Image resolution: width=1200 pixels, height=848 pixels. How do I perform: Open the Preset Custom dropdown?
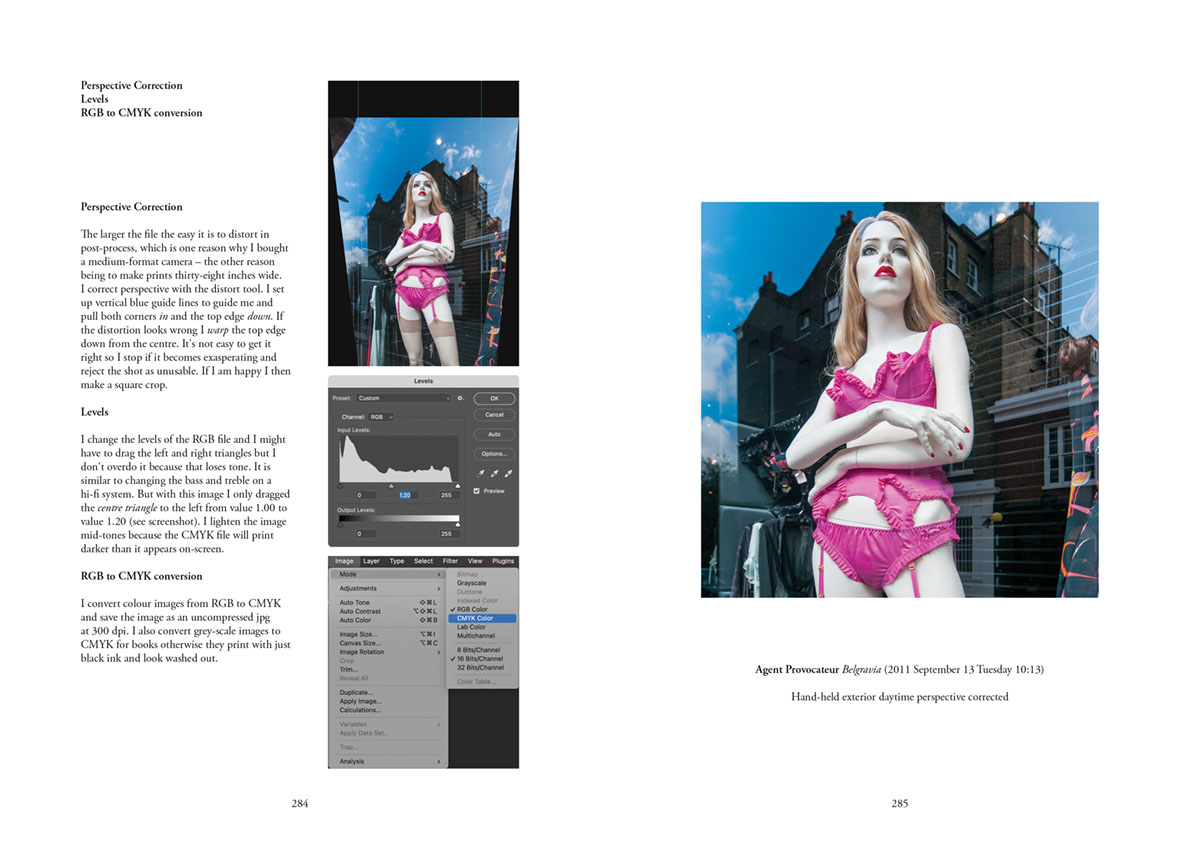tap(403, 398)
